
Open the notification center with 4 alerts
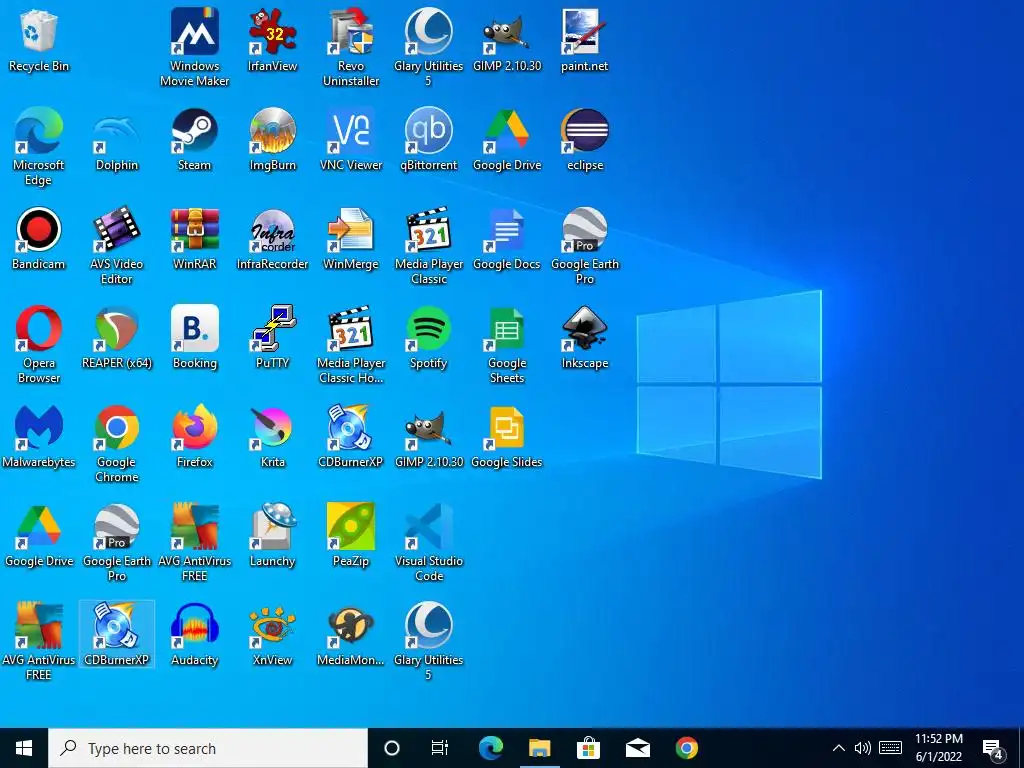coord(993,748)
